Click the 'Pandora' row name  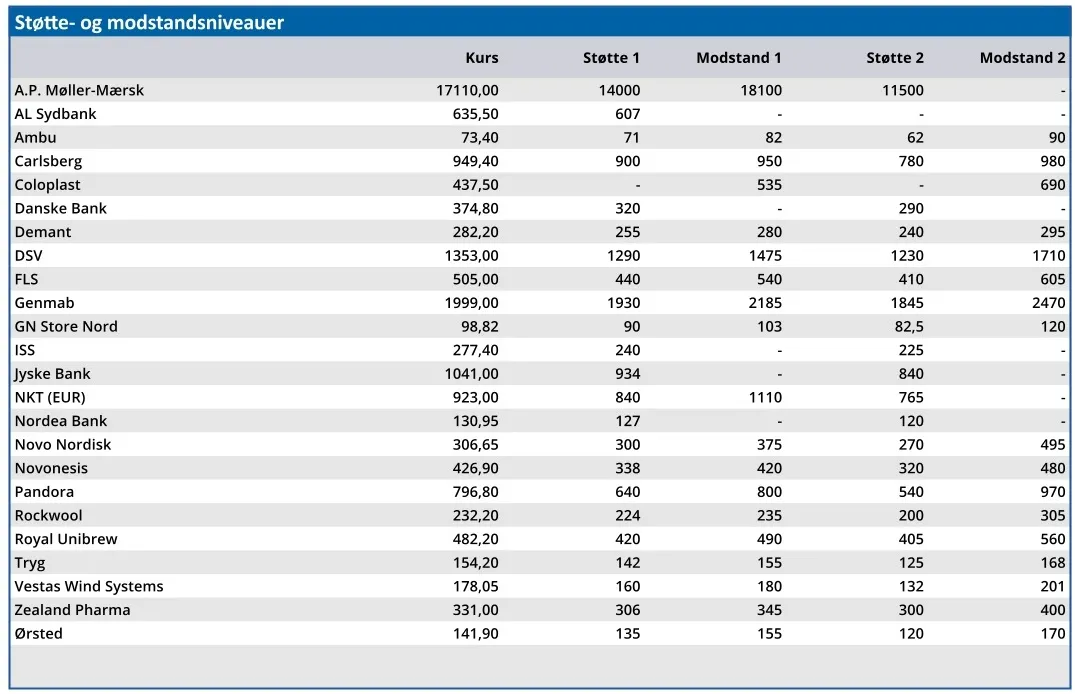(44, 492)
